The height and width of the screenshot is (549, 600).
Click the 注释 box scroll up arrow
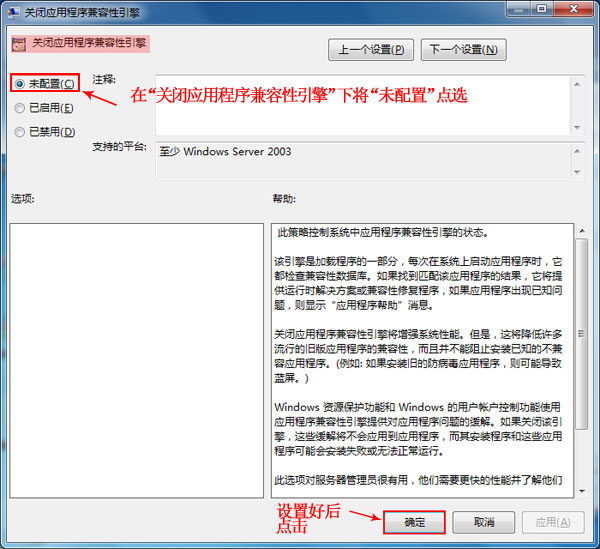tap(577, 84)
